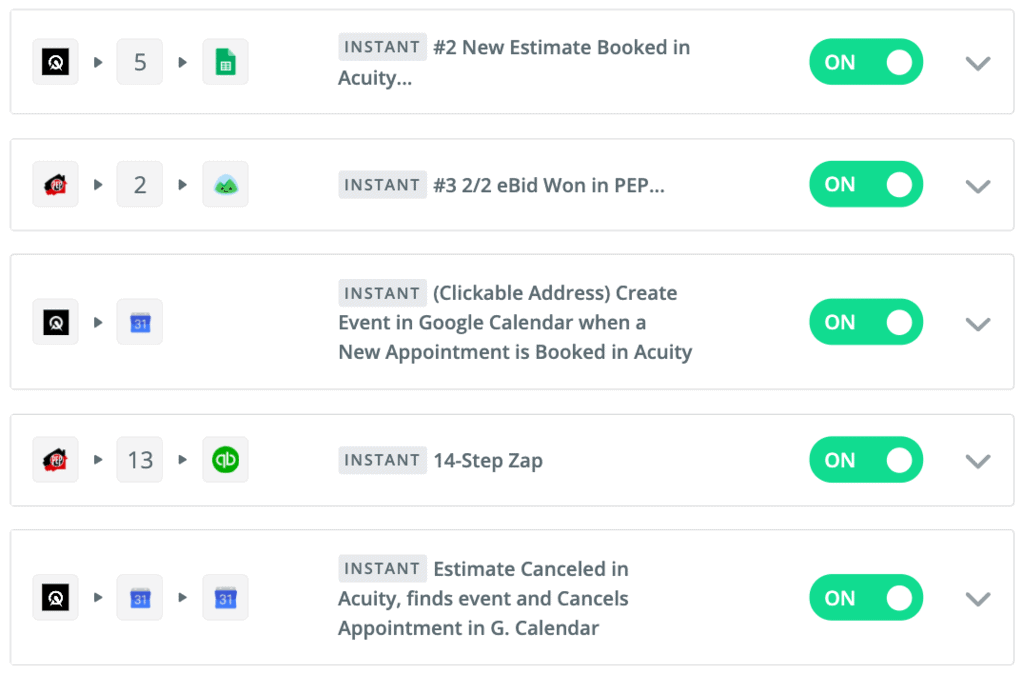
Task: Click the 13 hidden steps badge
Action: [x=139, y=459]
